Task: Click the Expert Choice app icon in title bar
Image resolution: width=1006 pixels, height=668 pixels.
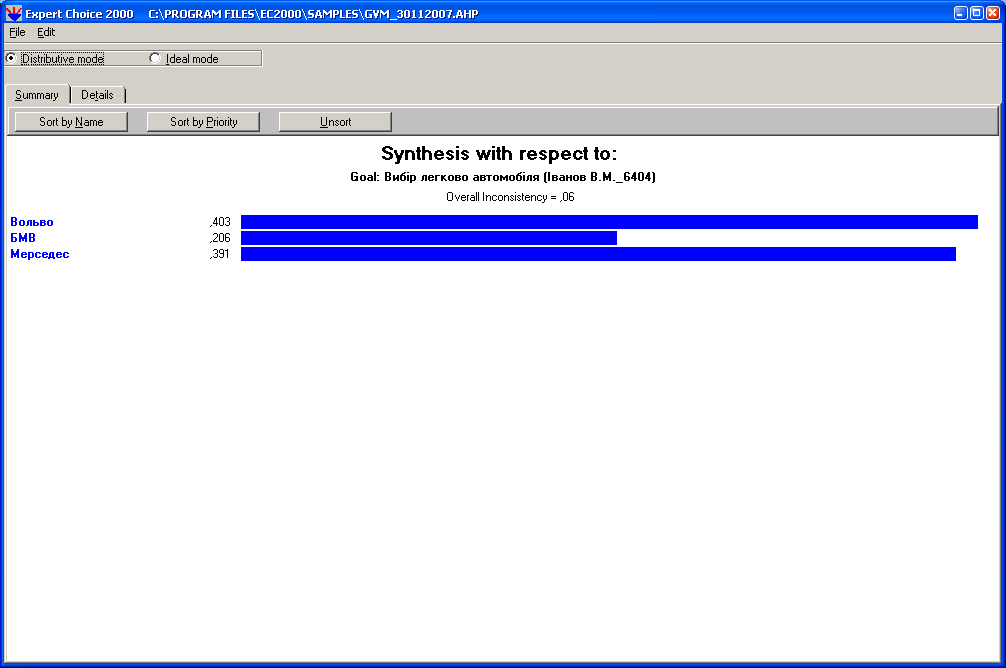Action: coord(13,13)
